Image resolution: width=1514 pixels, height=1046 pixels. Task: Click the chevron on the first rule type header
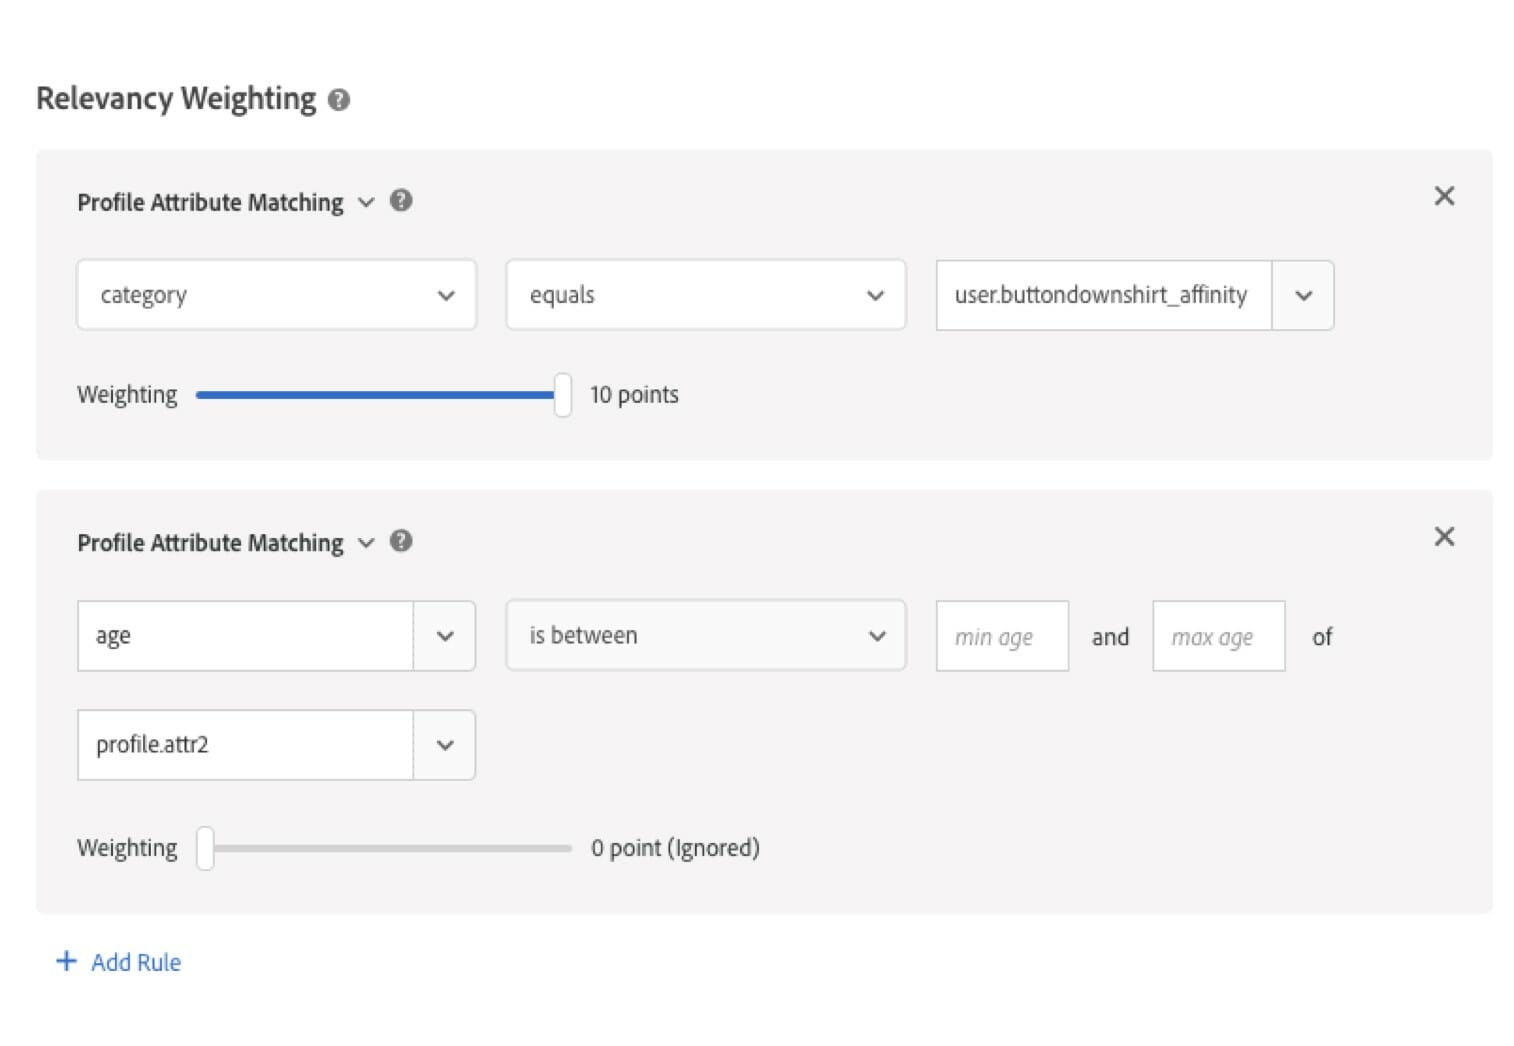pos(366,203)
